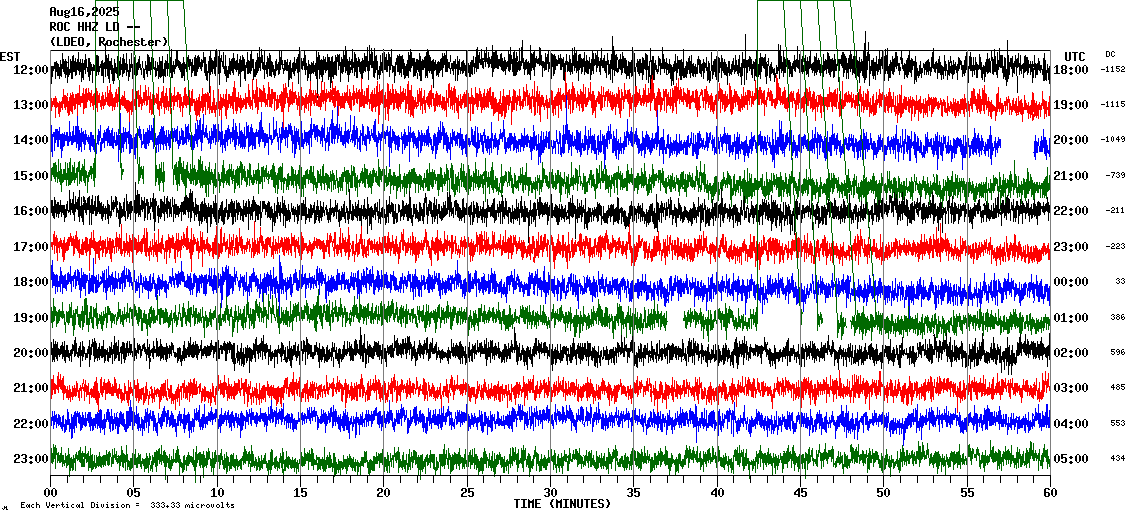
Task: Click the UTC column header
Action: tap(1075, 56)
